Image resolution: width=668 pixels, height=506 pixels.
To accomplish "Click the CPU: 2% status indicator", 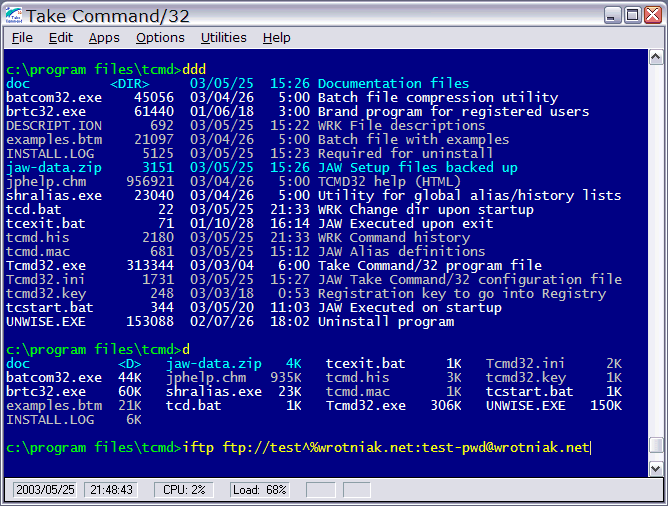I will point(184,490).
